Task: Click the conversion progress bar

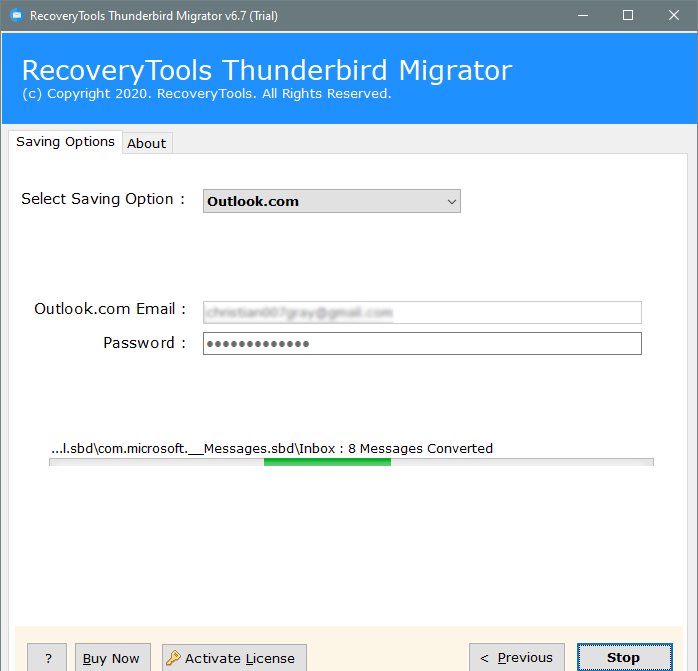Action: 351,462
